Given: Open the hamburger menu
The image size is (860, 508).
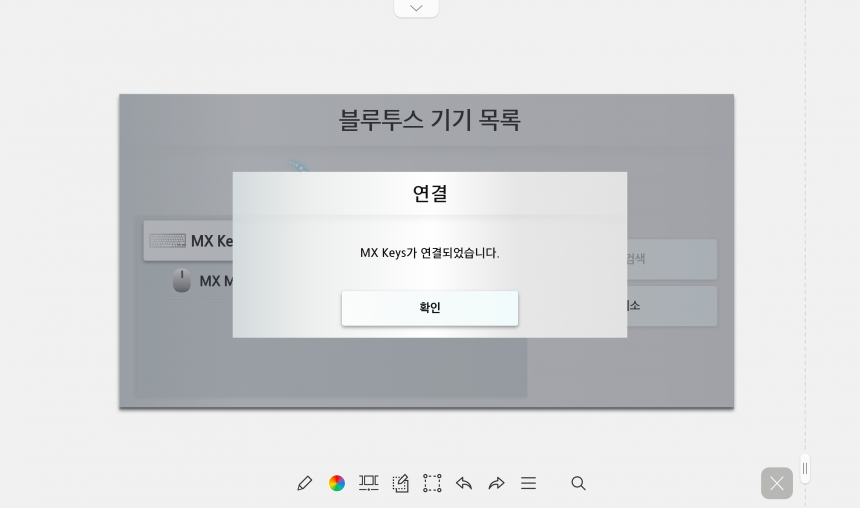Looking at the screenshot, I should click(x=529, y=483).
